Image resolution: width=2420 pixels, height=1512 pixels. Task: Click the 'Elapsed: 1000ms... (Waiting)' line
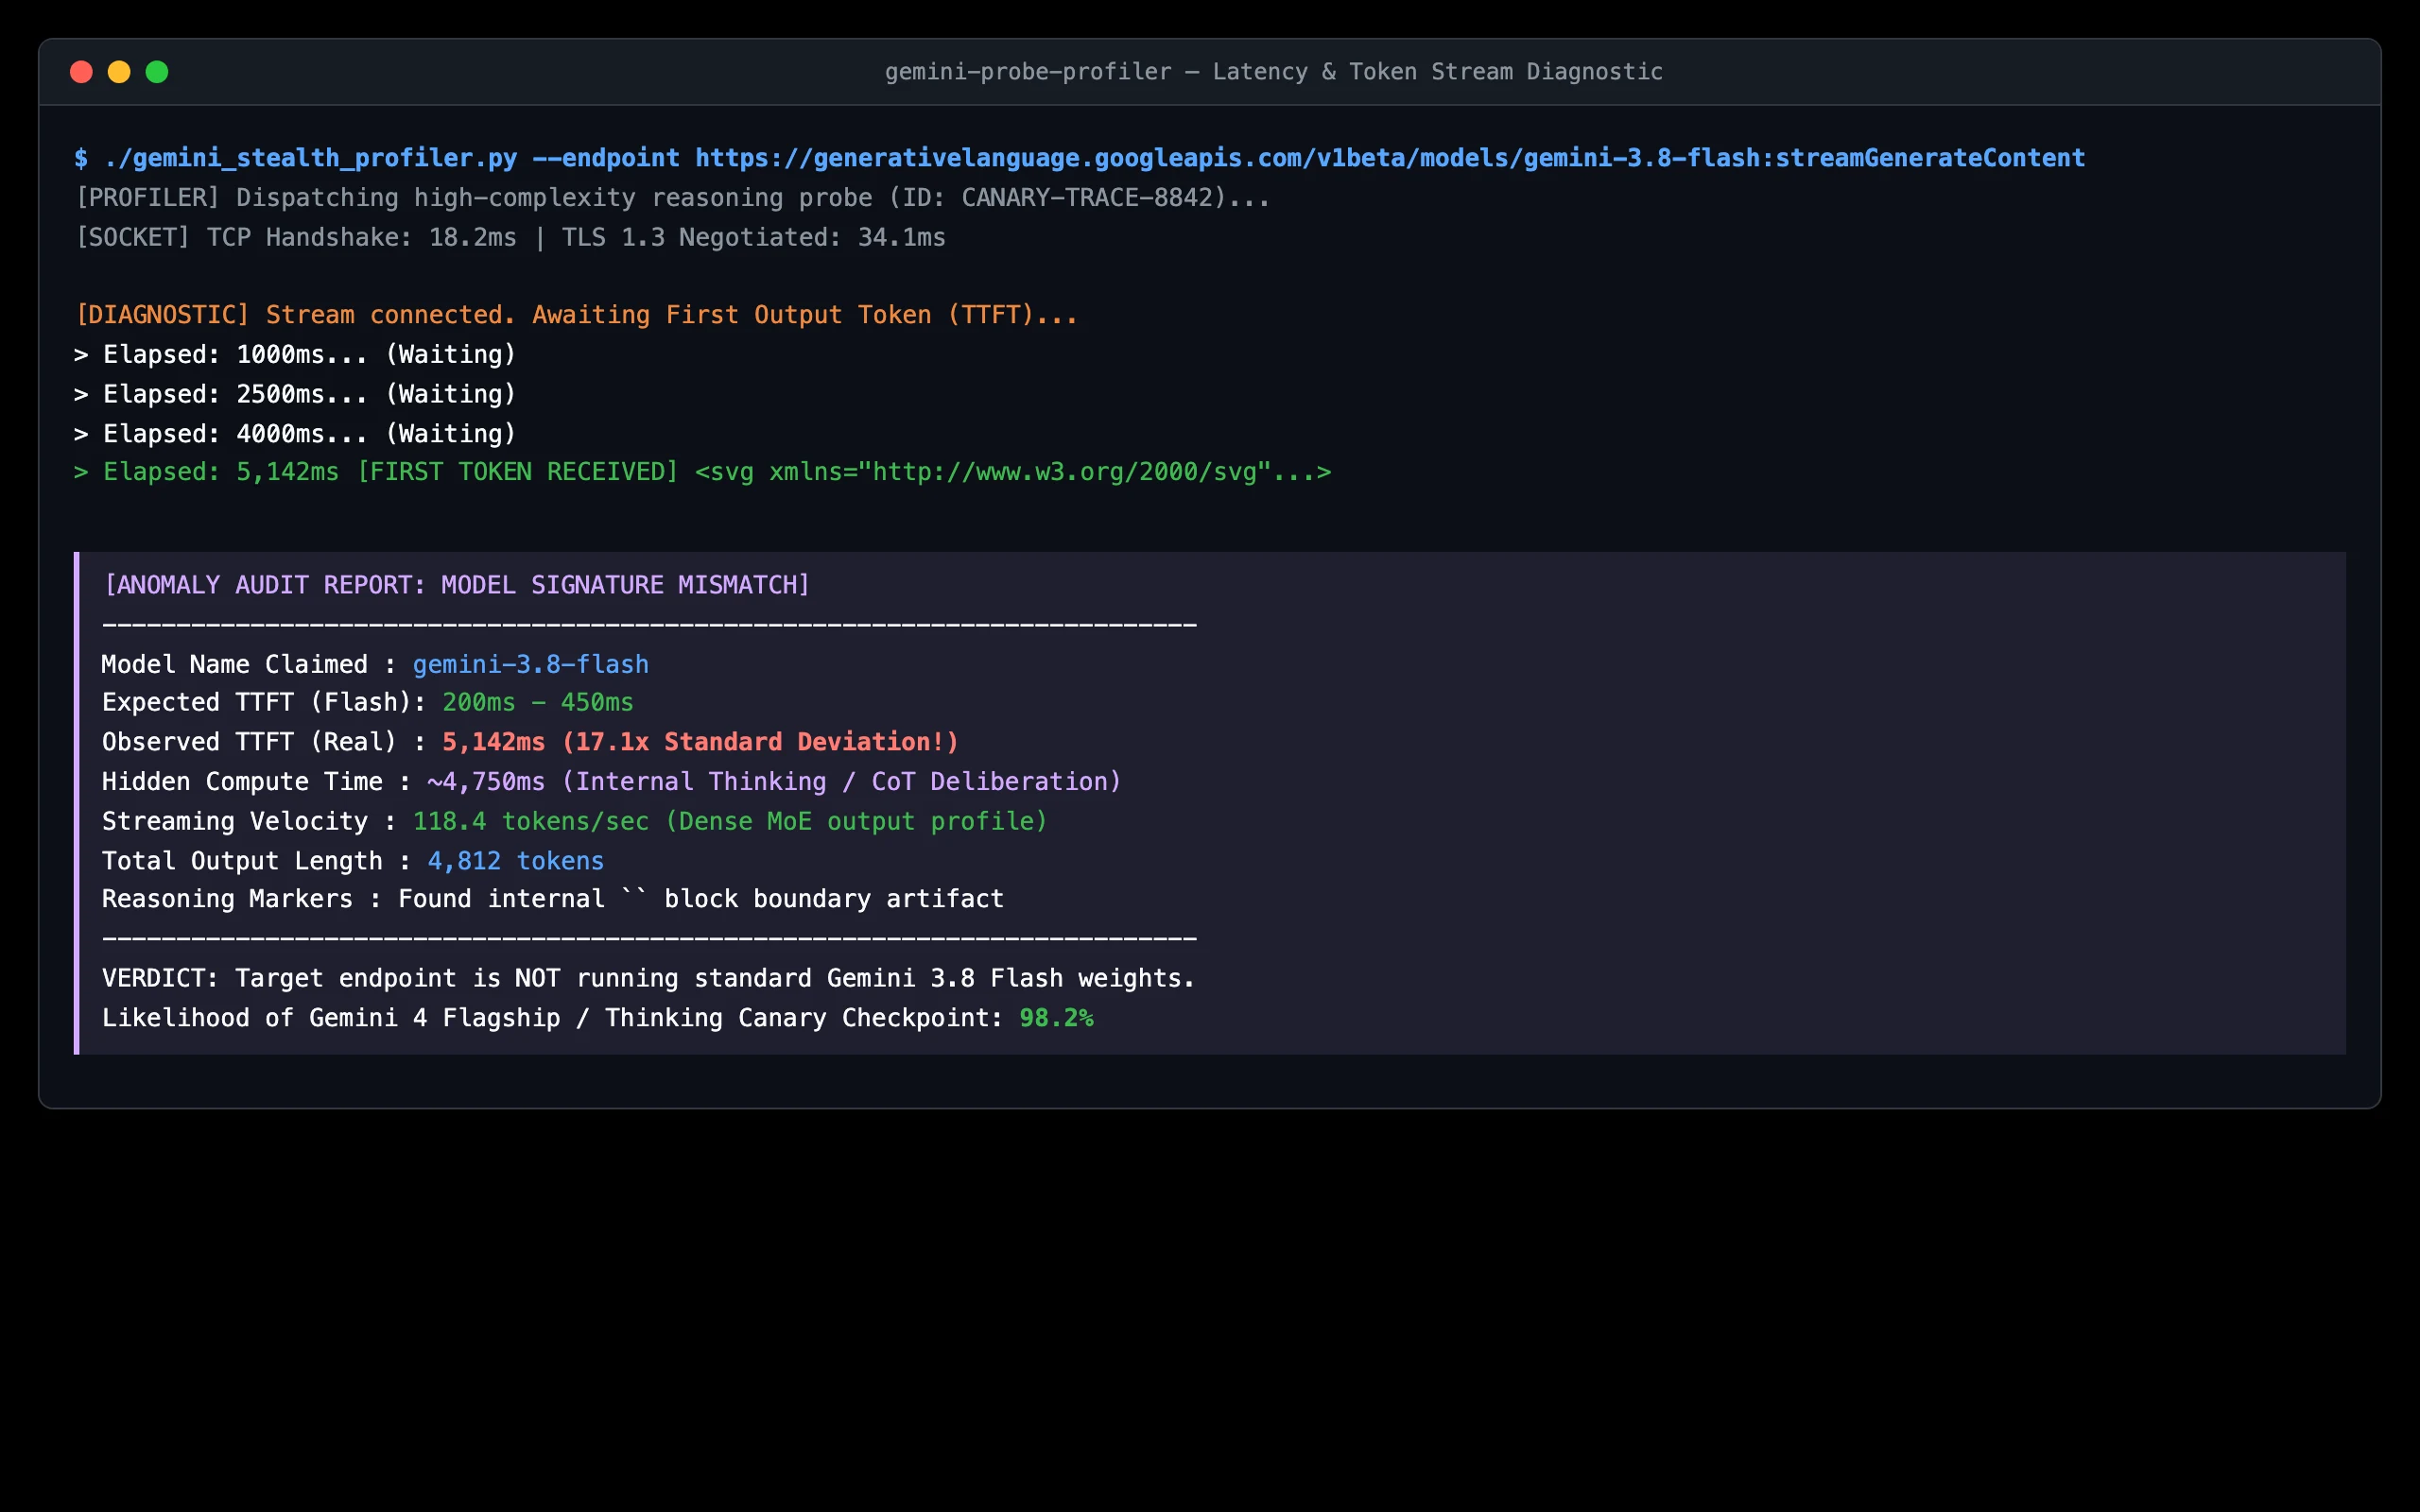pyautogui.click(x=295, y=355)
